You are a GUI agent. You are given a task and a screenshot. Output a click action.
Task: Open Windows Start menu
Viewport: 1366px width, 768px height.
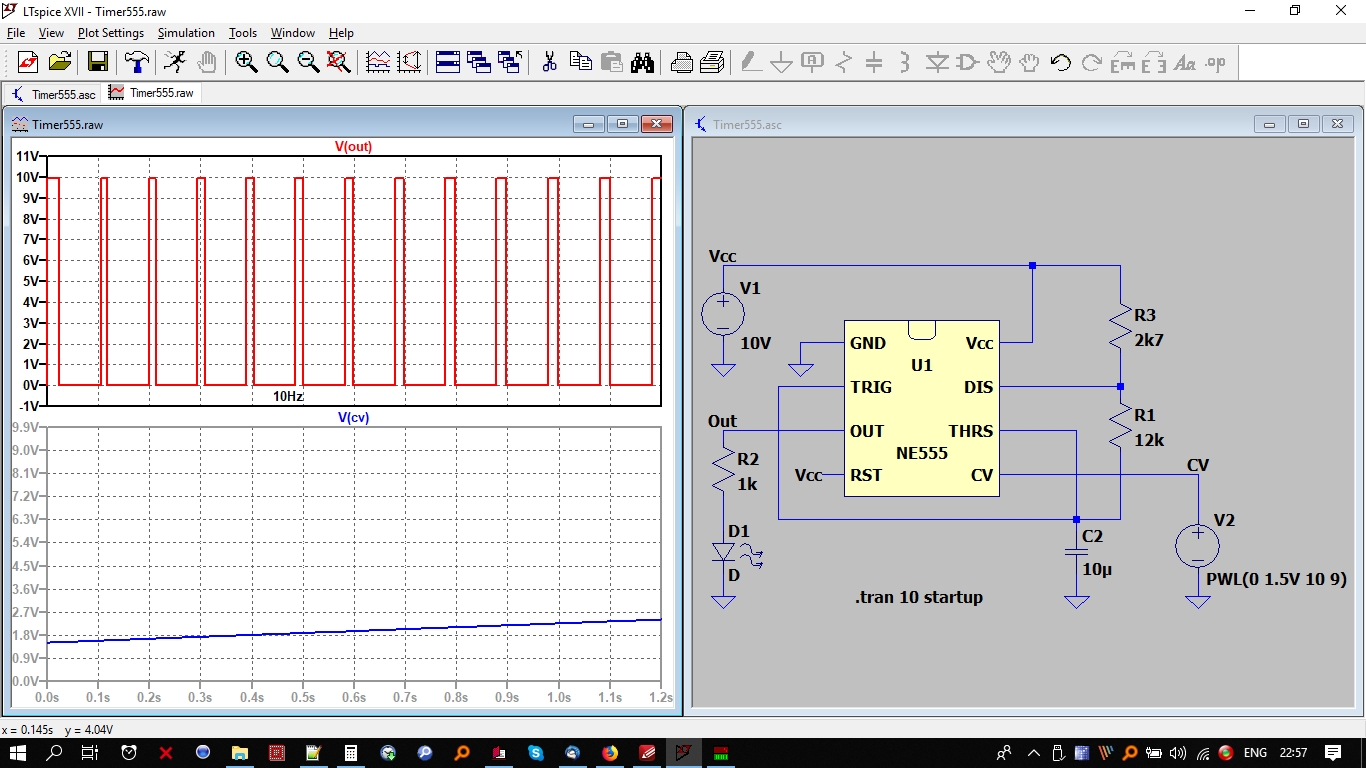point(20,752)
